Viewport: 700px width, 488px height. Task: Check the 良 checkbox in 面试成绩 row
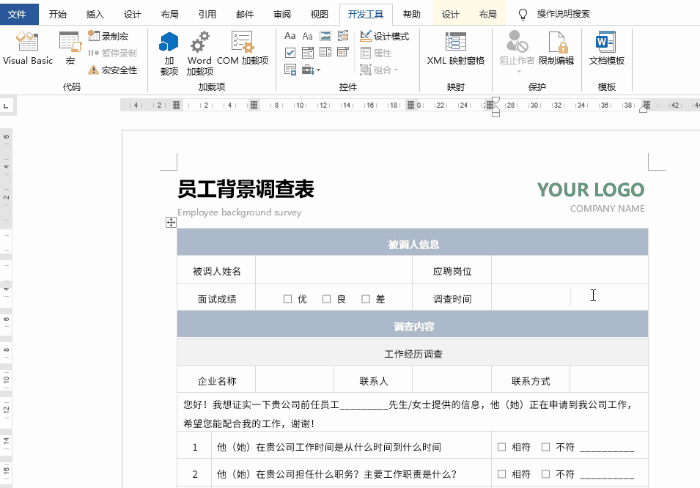[327, 299]
